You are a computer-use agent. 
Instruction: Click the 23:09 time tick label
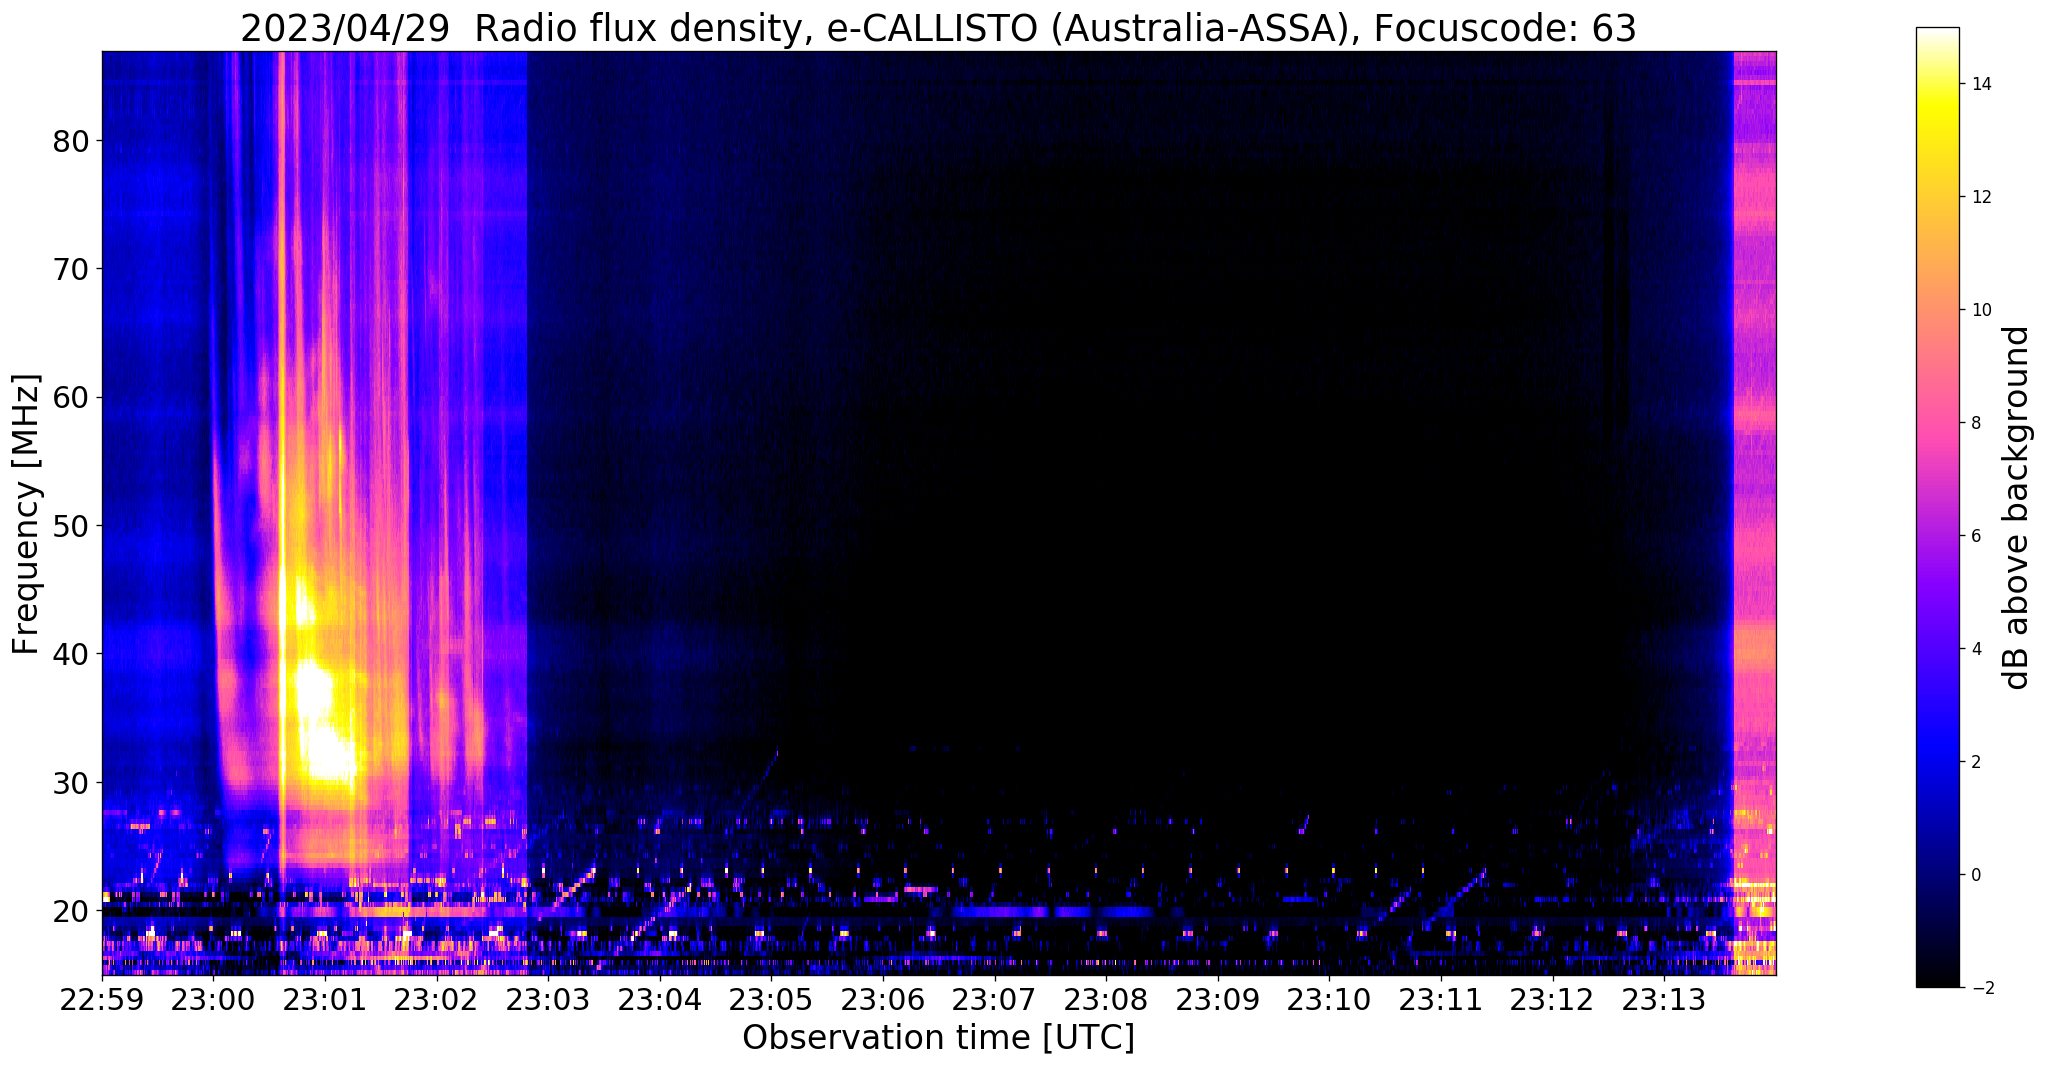(x=1218, y=1000)
